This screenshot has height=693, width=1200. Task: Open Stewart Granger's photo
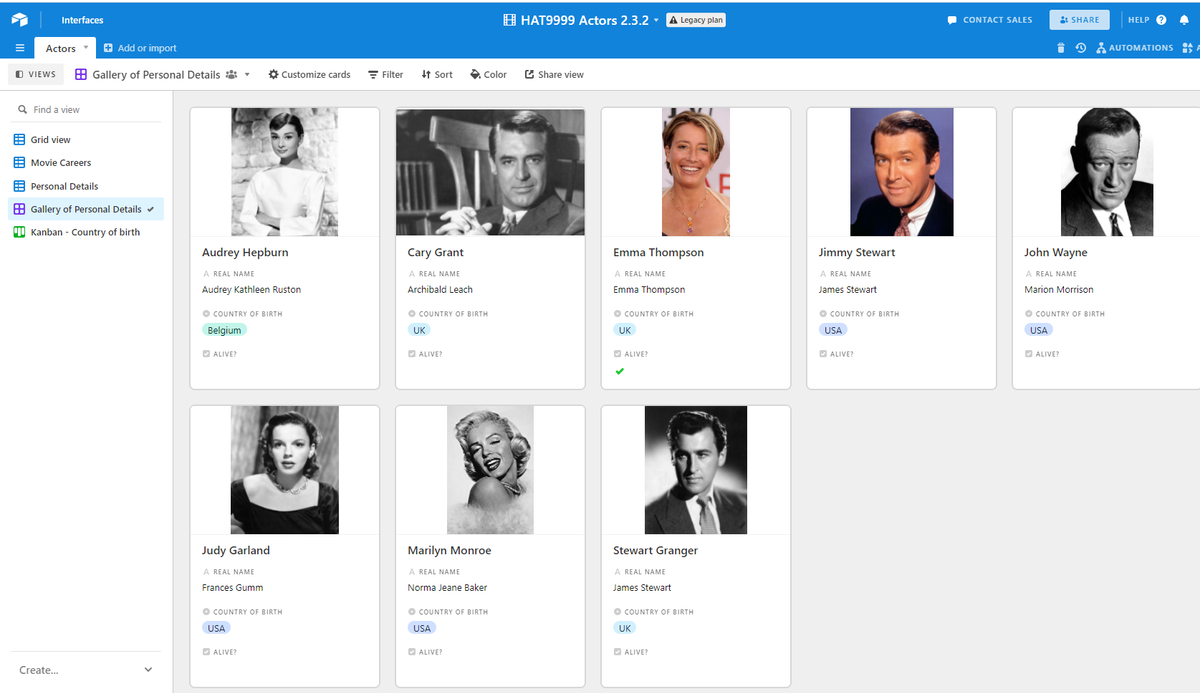696,470
